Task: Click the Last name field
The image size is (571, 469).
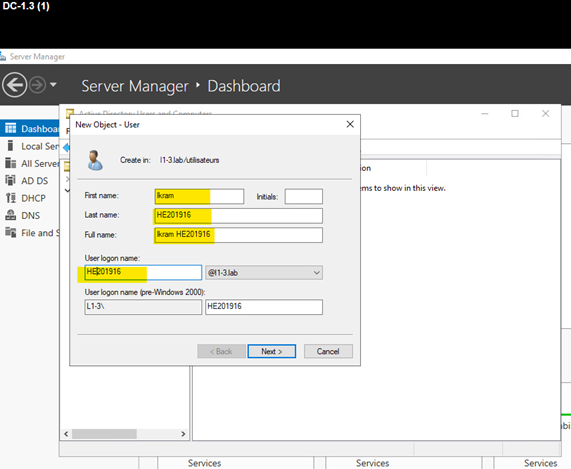Action: click(x=239, y=215)
